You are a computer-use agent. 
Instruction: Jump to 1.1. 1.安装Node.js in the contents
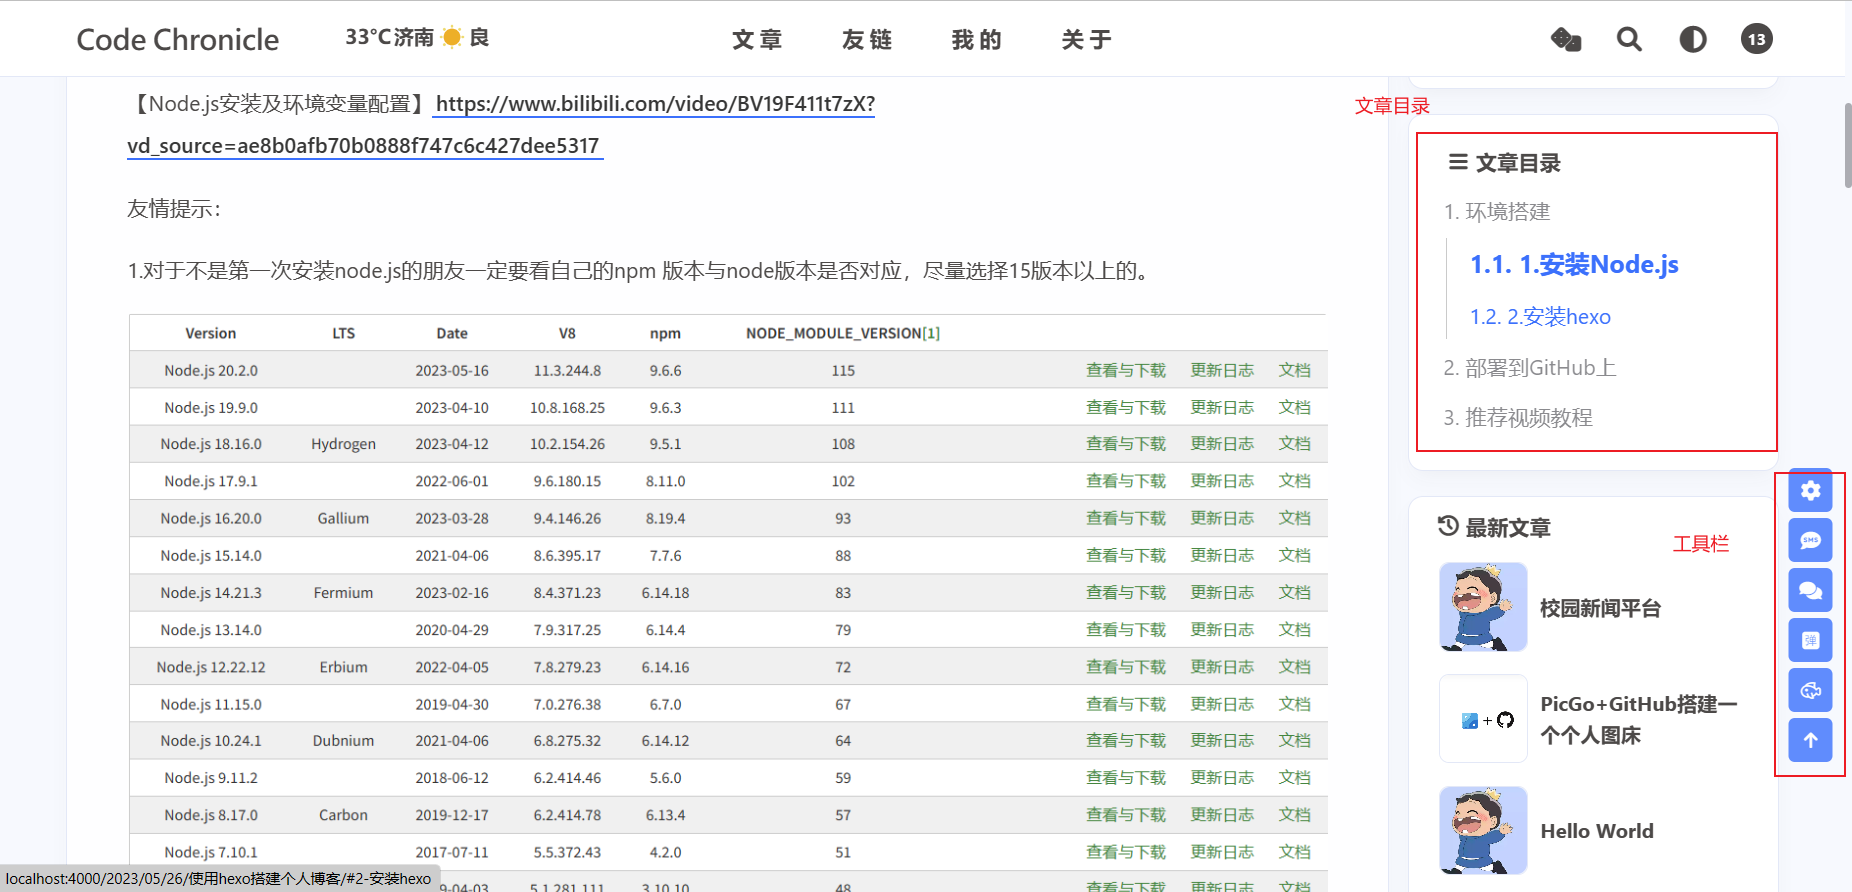pos(1574,265)
